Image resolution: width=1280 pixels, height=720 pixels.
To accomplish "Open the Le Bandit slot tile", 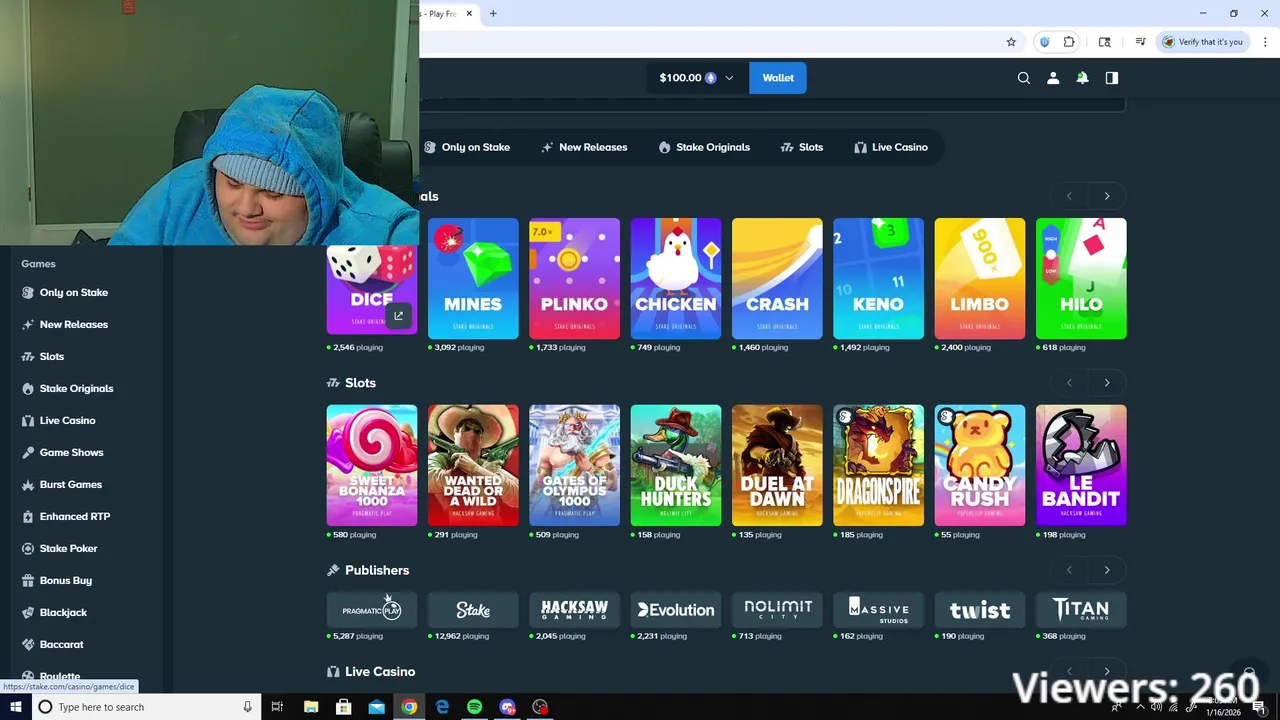I will coord(1081,465).
